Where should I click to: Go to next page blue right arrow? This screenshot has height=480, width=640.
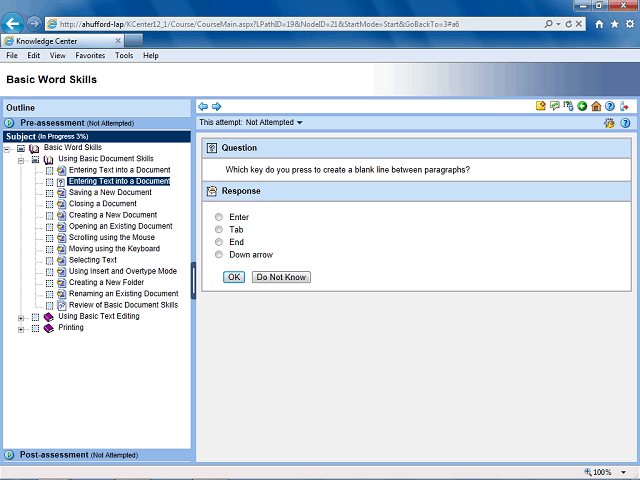216,107
